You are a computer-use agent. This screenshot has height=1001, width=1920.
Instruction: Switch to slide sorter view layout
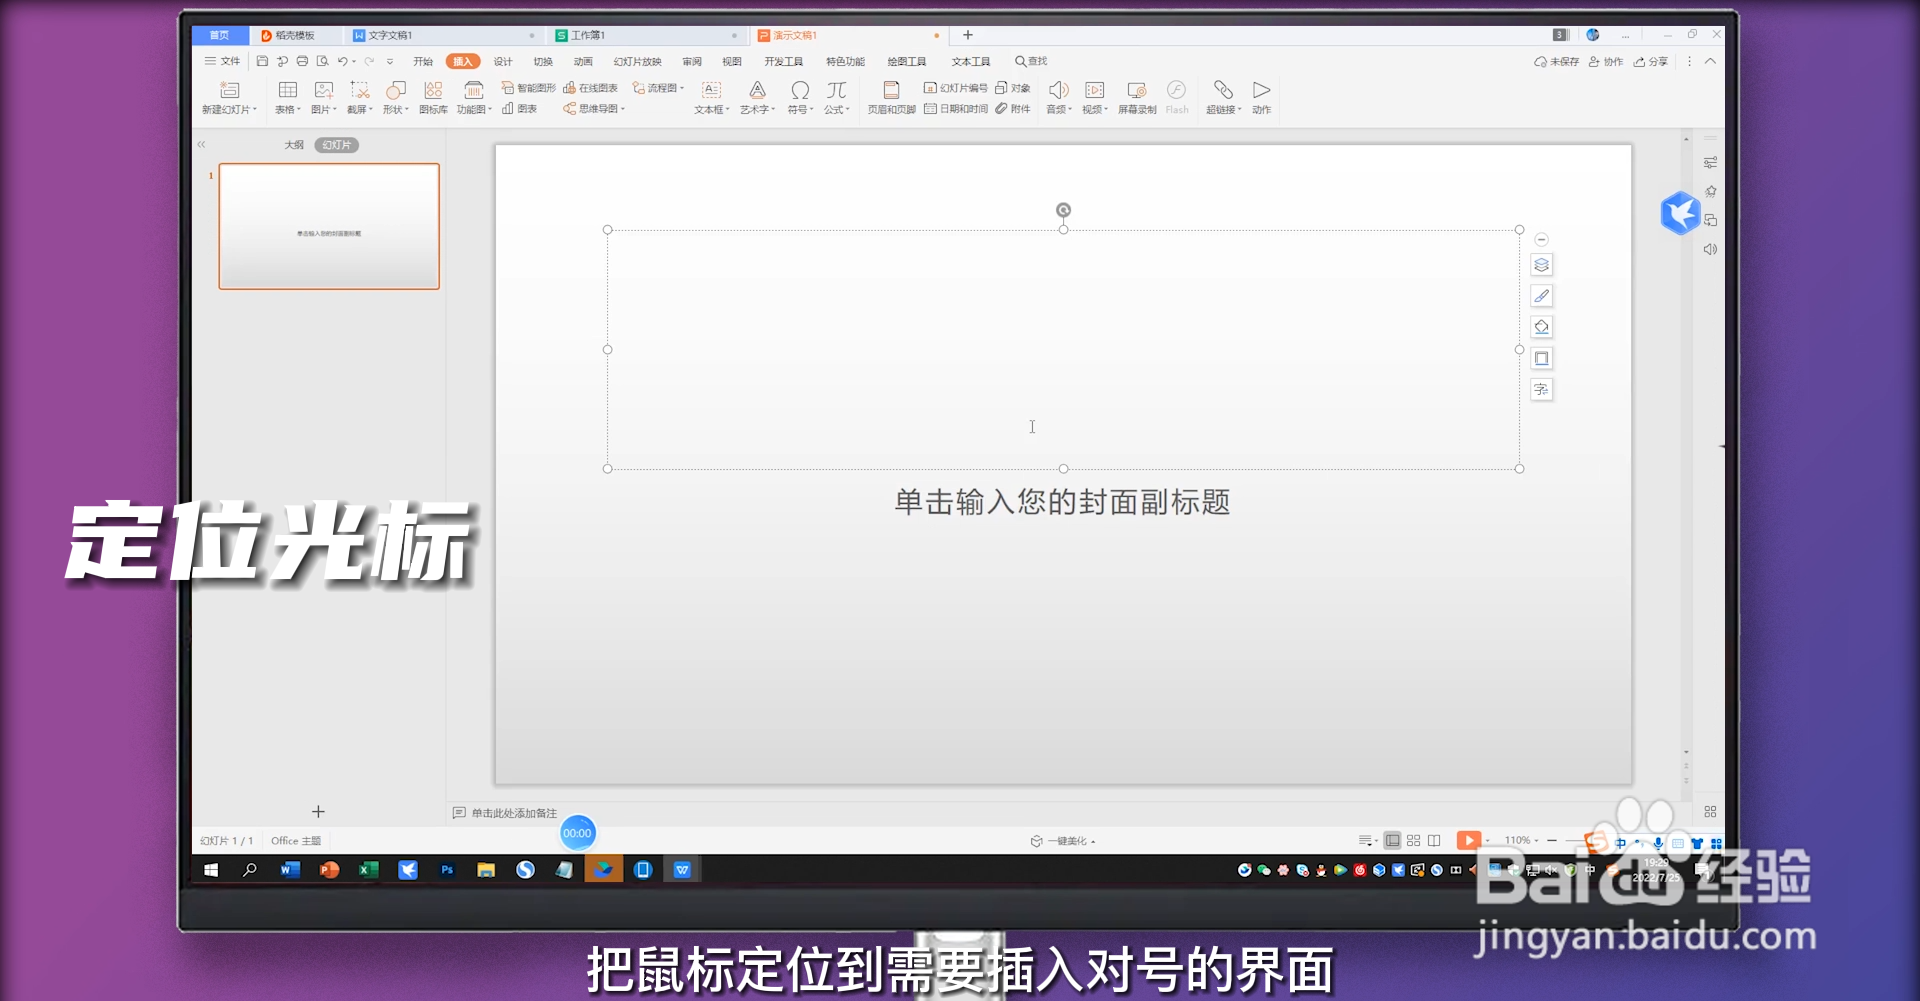coord(1413,840)
